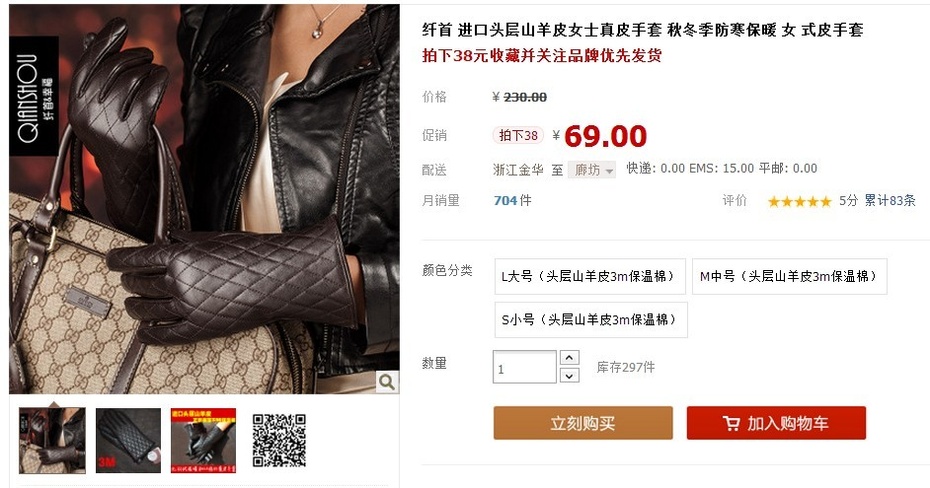Click the five-star rating icons

pos(800,202)
